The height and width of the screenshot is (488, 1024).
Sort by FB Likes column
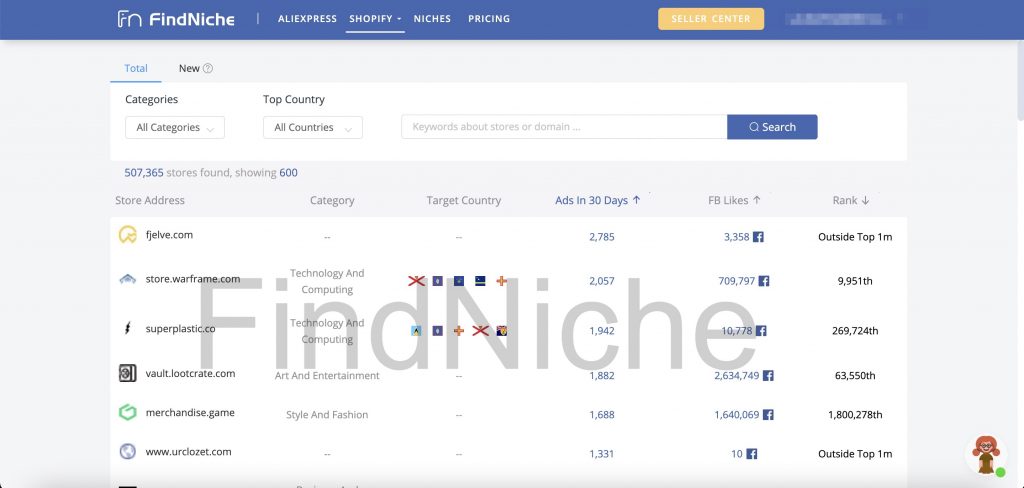click(x=734, y=201)
